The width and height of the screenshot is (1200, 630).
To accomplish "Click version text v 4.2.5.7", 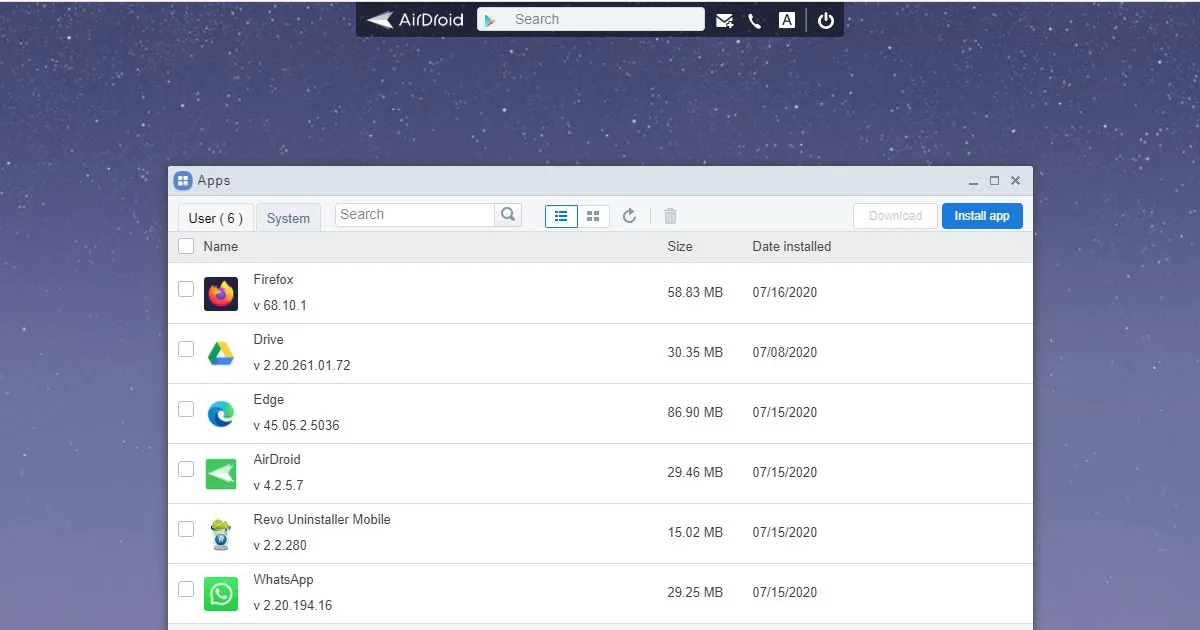I will click(278, 486).
